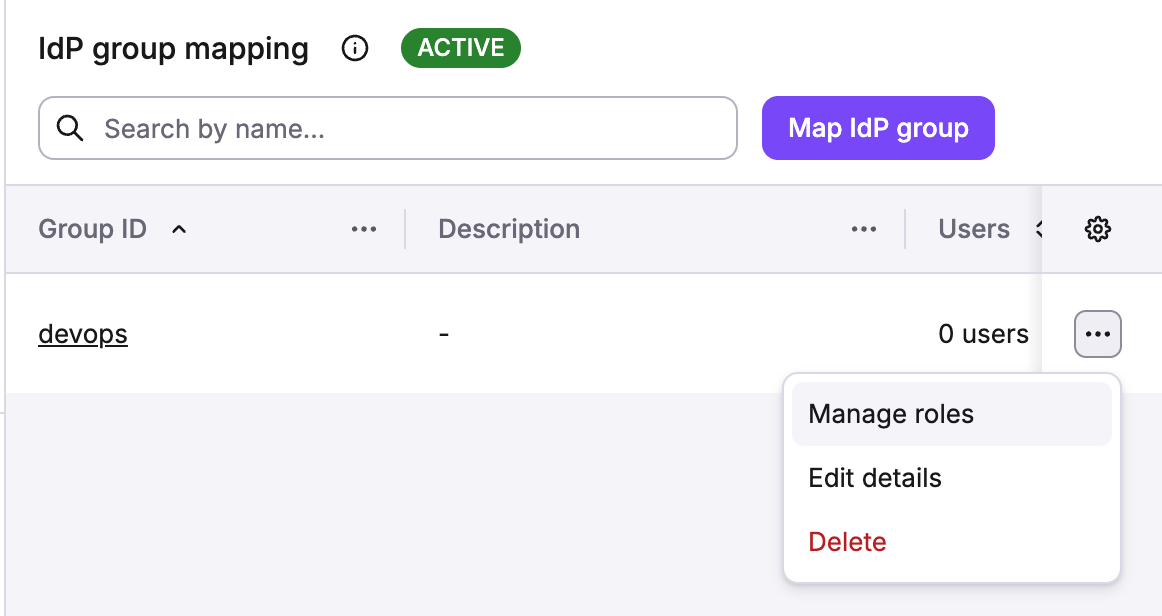Viewport: 1162px width, 616px height.
Task: Click the Users column header label
Action: [973, 229]
